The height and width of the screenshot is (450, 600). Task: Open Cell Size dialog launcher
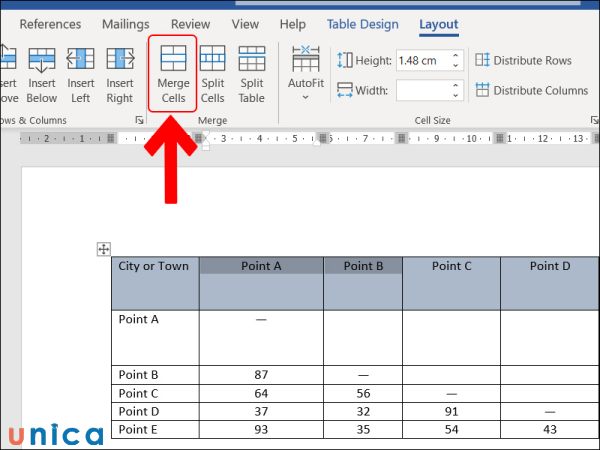point(590,120)
